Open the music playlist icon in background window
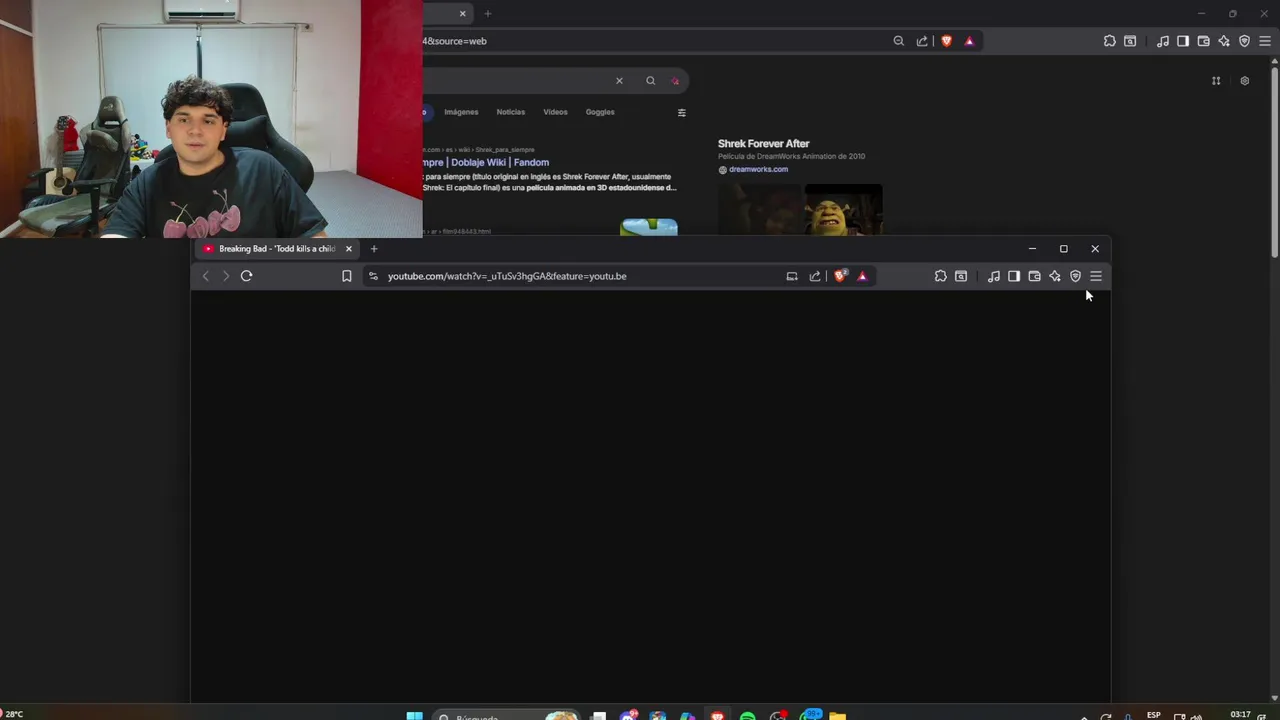This screenshot has width=1280, height=720. (x=1163, y=41)
